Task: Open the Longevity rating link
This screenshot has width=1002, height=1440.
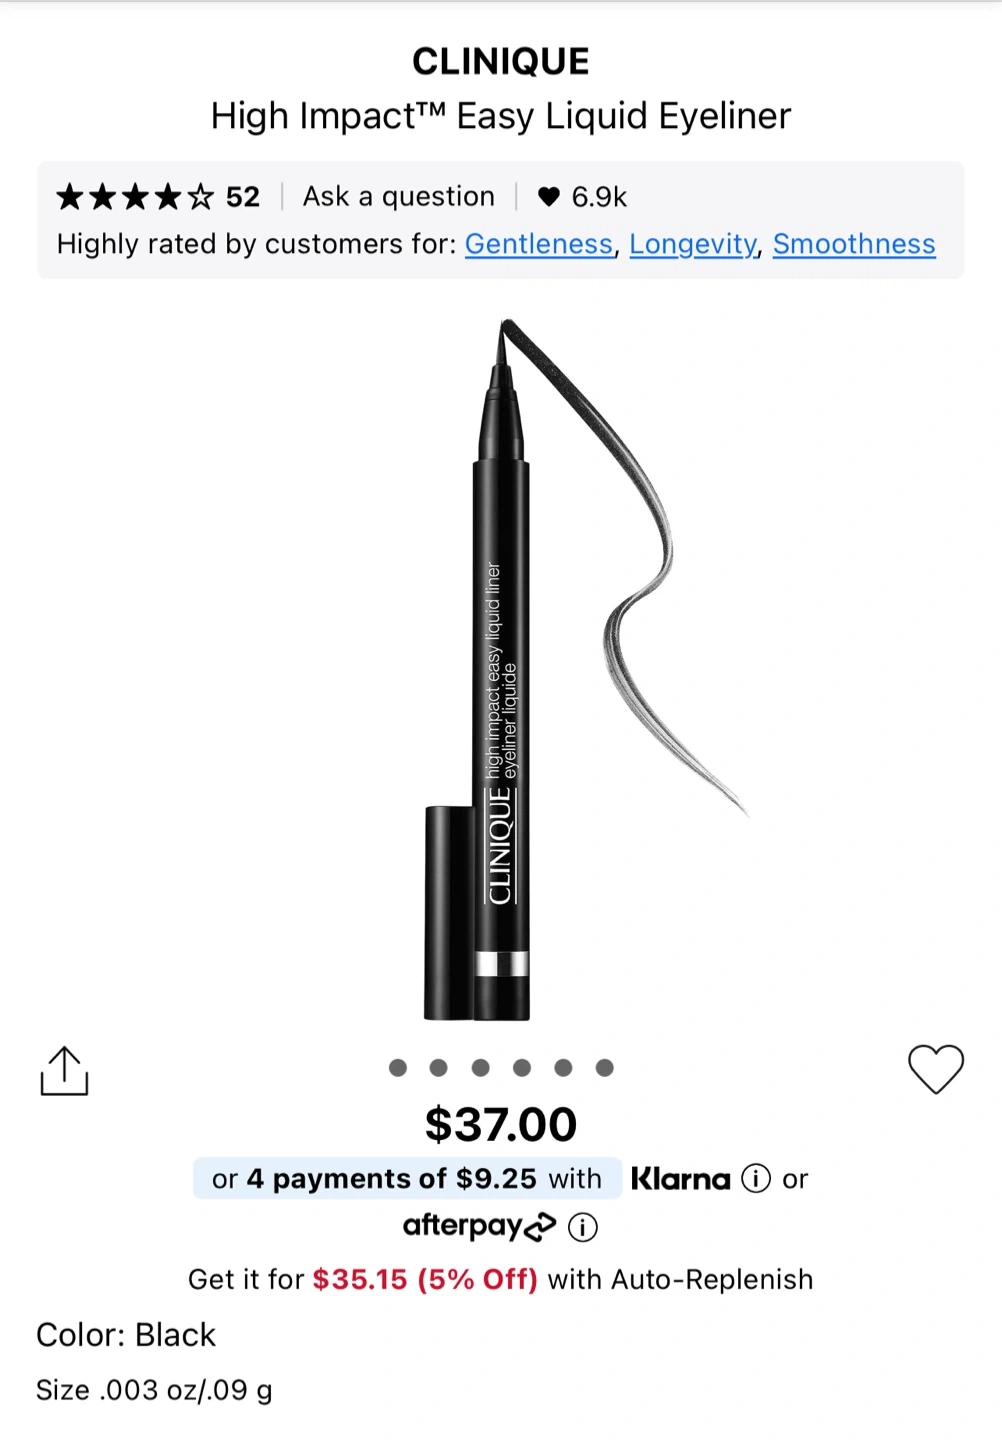Action: [x=693, y=244]
